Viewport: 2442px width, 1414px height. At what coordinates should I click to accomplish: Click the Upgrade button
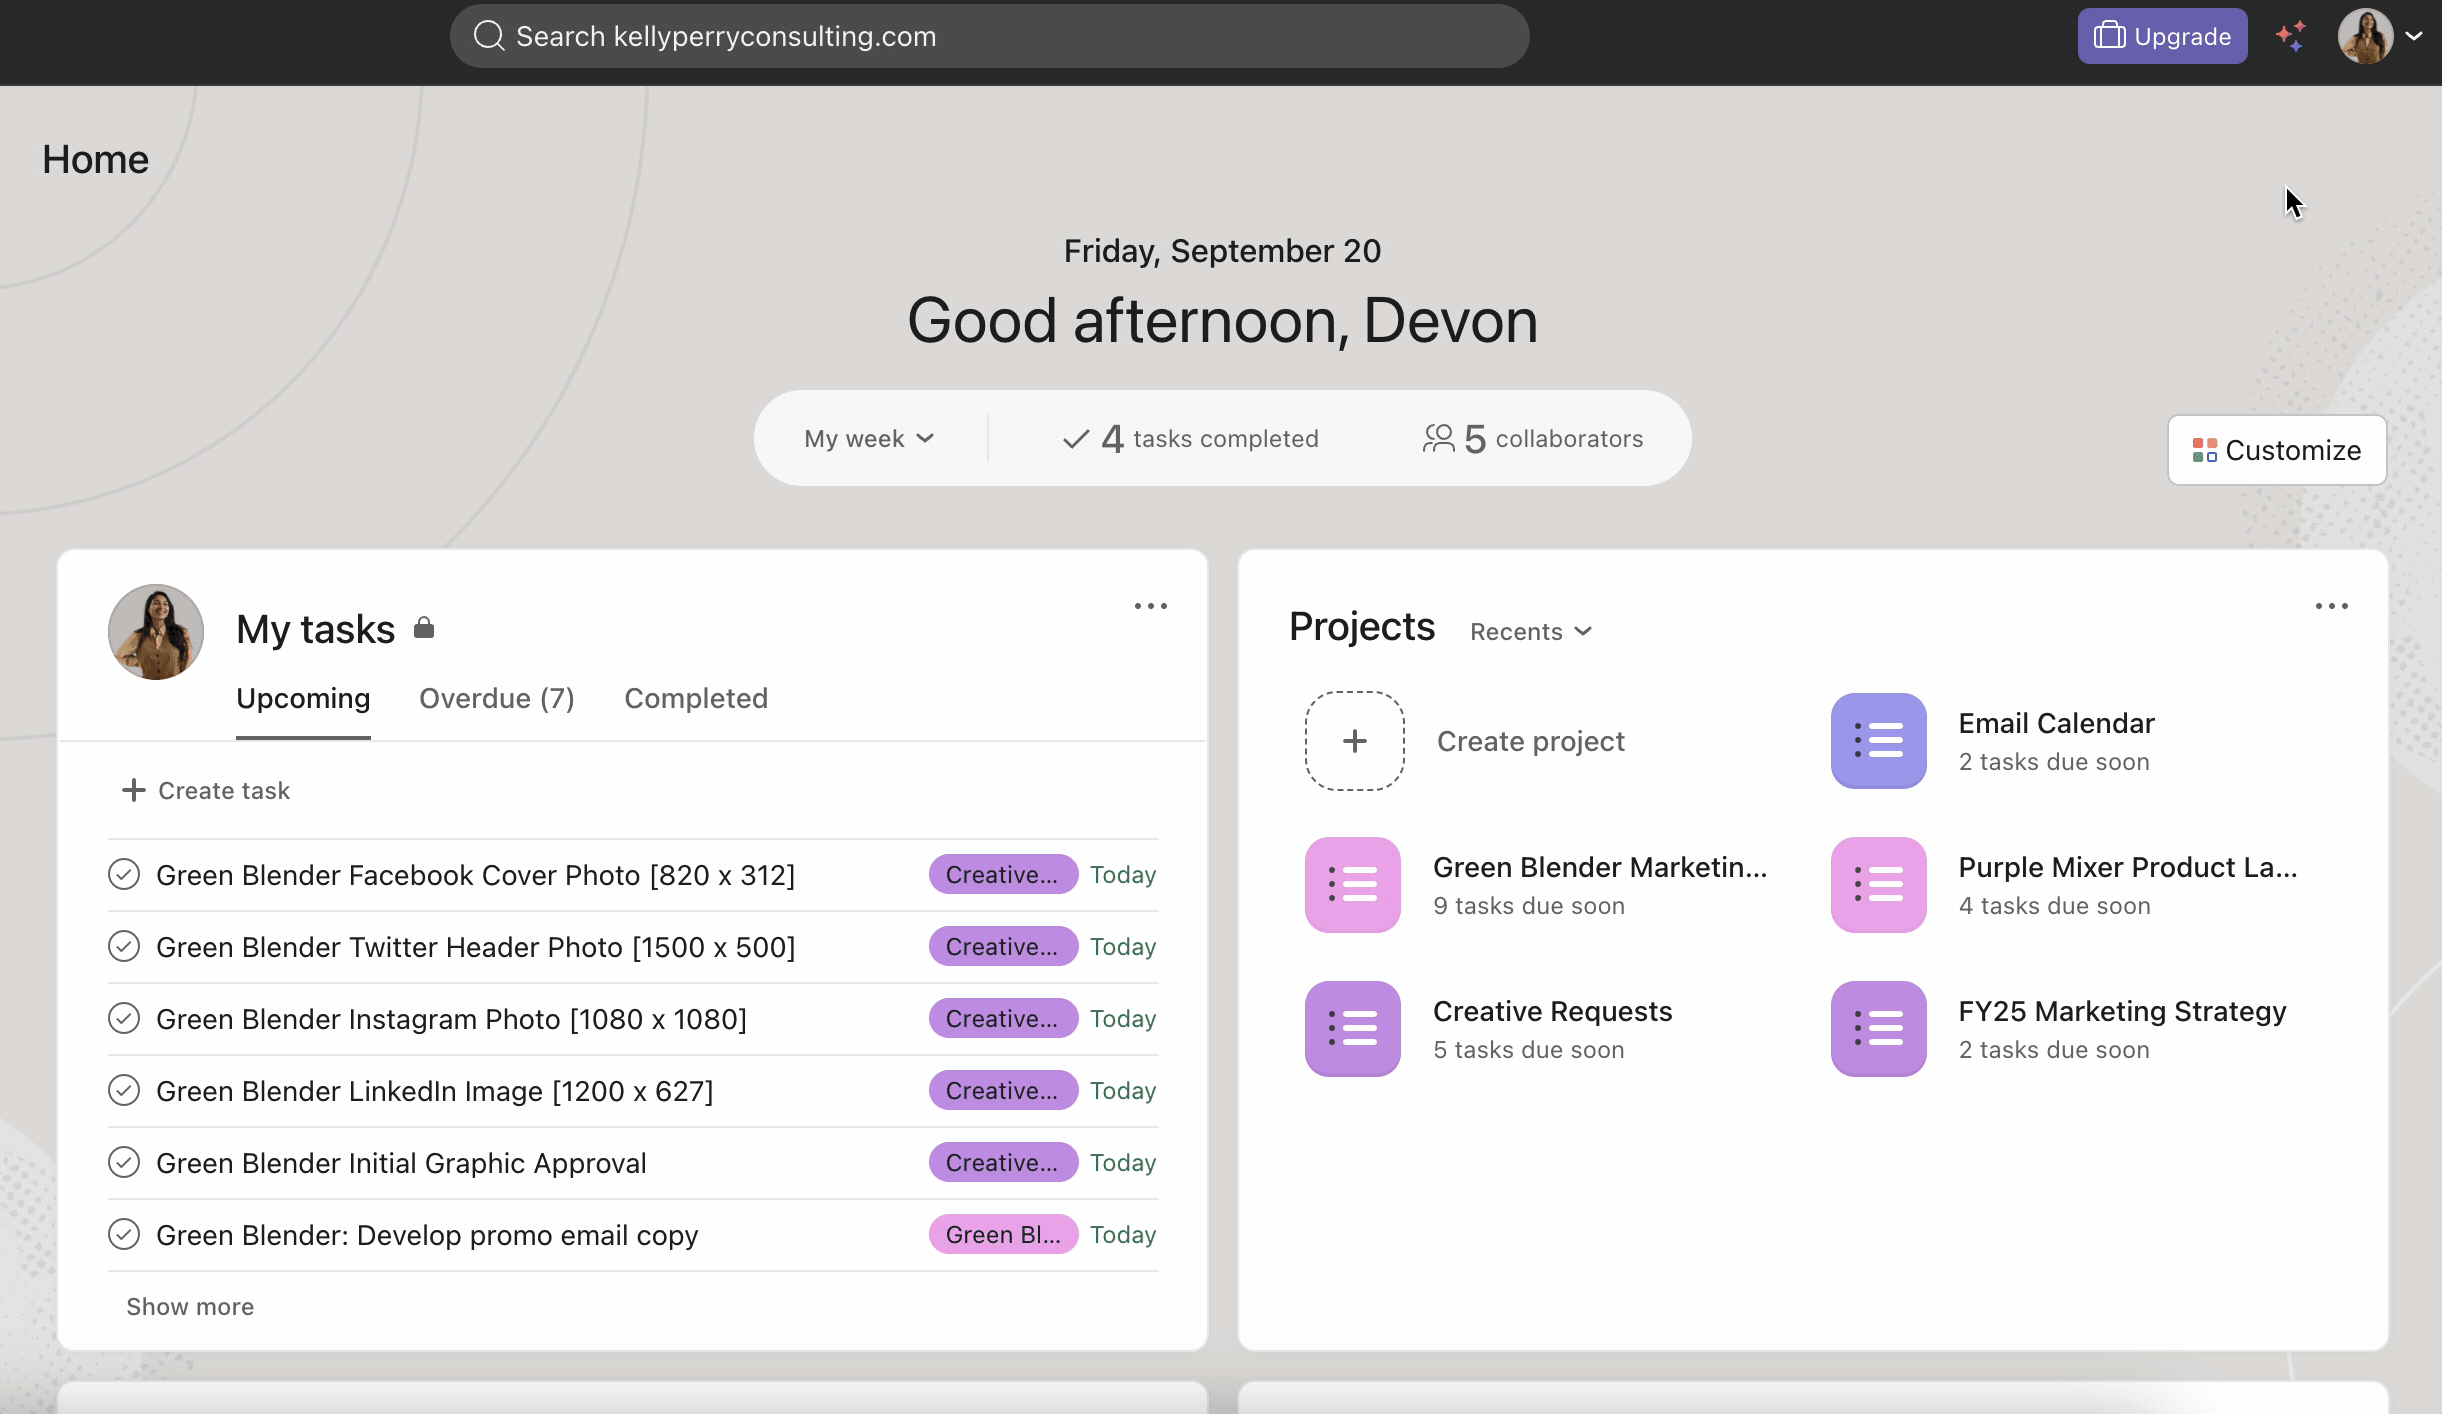pos(2162,36)
